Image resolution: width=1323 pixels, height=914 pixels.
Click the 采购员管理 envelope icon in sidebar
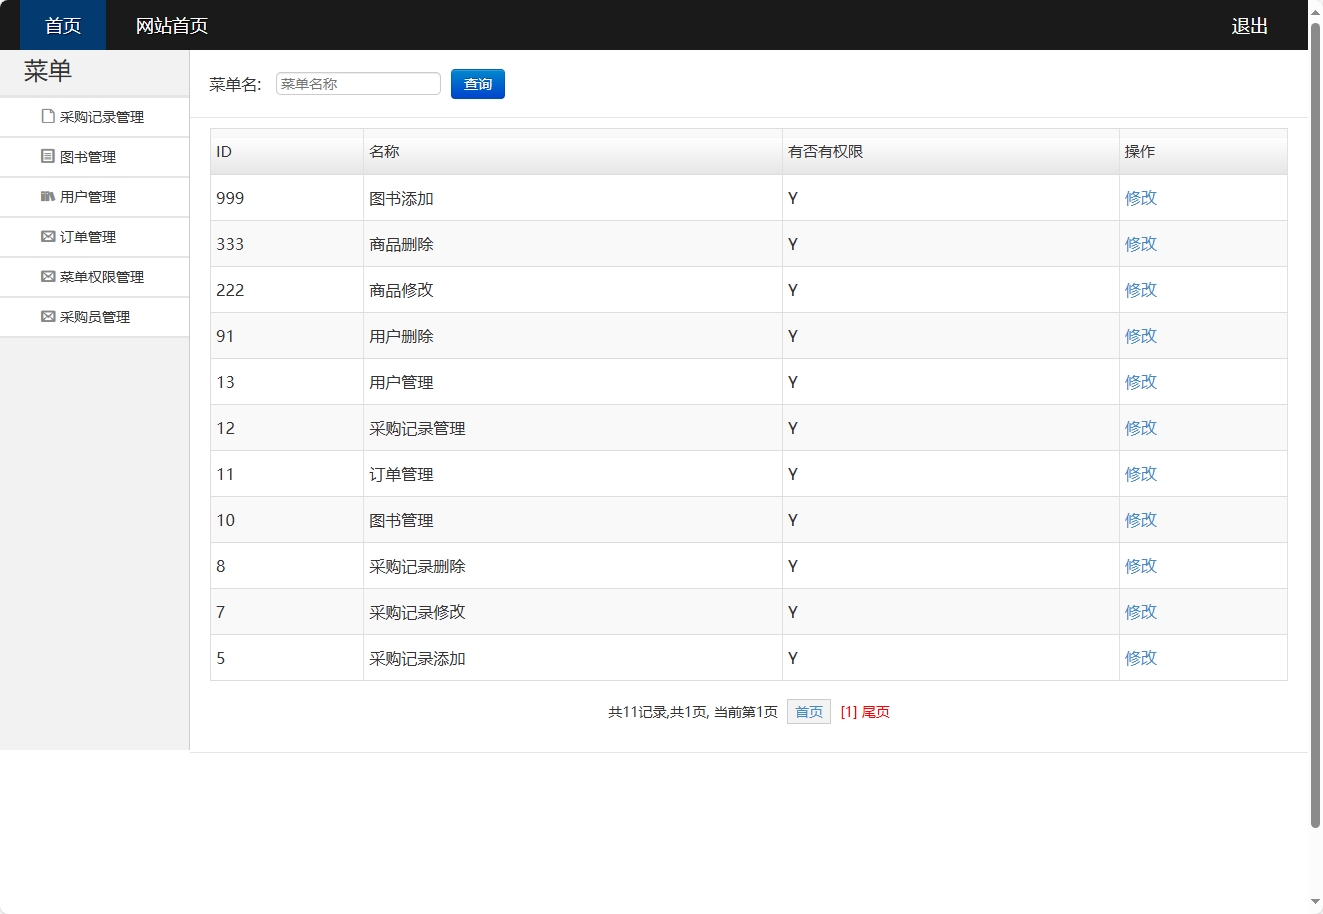tap(46, 316)
